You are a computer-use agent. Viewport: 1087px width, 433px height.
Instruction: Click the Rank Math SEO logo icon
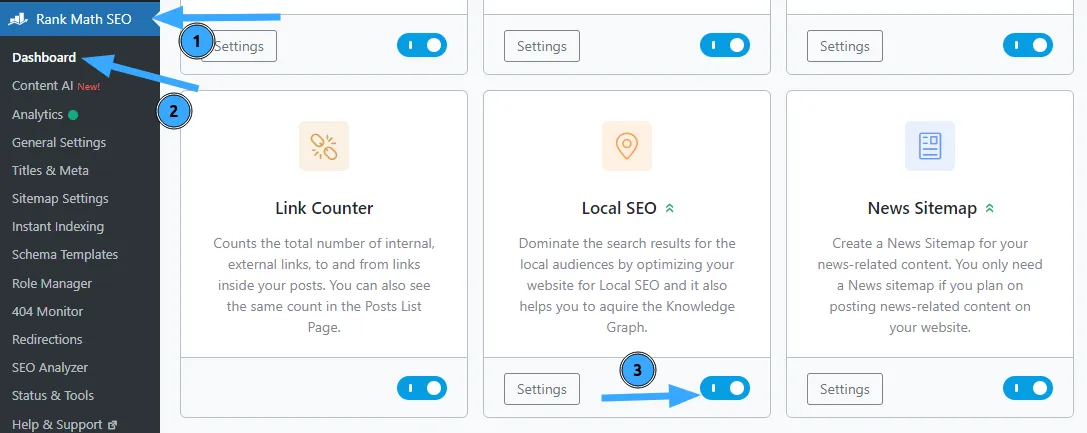coord(18,19)
